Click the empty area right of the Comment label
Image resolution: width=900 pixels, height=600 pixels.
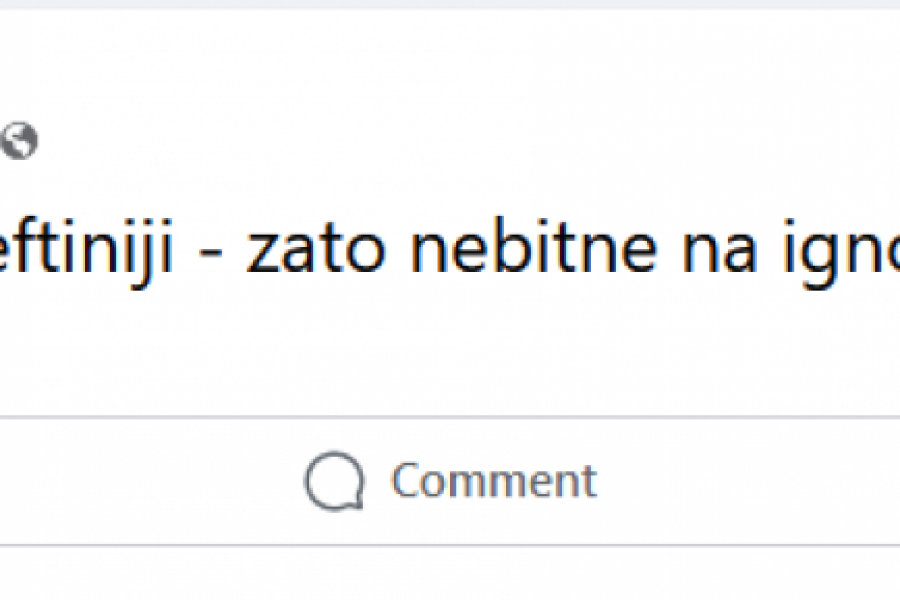(x=750, y=481)
